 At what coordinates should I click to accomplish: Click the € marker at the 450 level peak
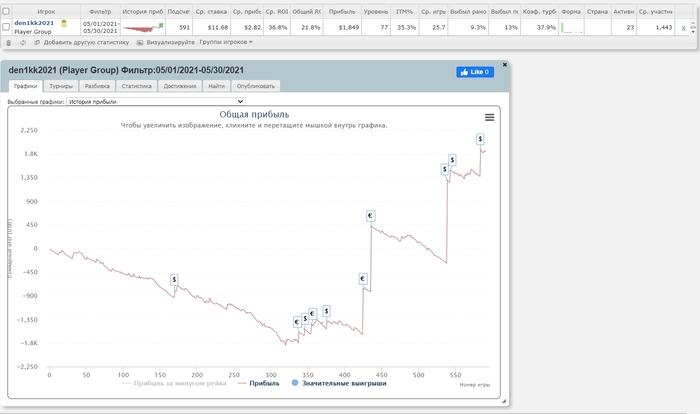pos(370,216)
